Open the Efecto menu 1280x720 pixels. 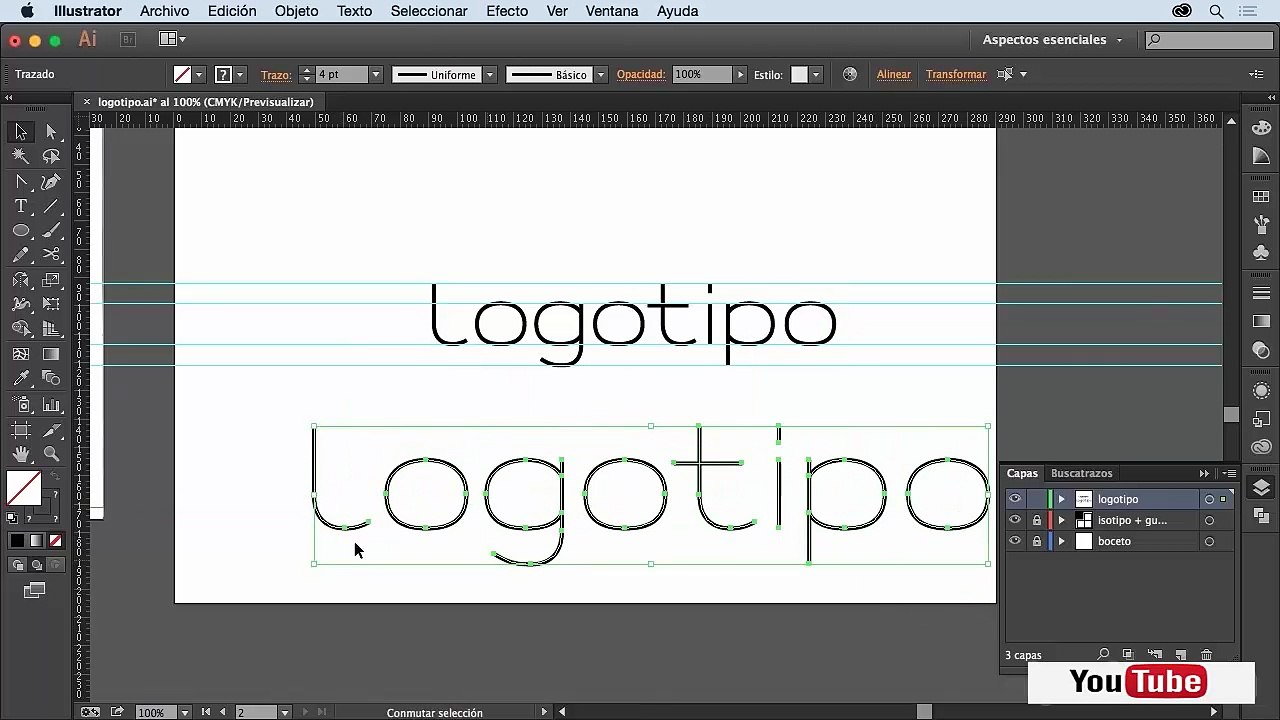(507, 11)
